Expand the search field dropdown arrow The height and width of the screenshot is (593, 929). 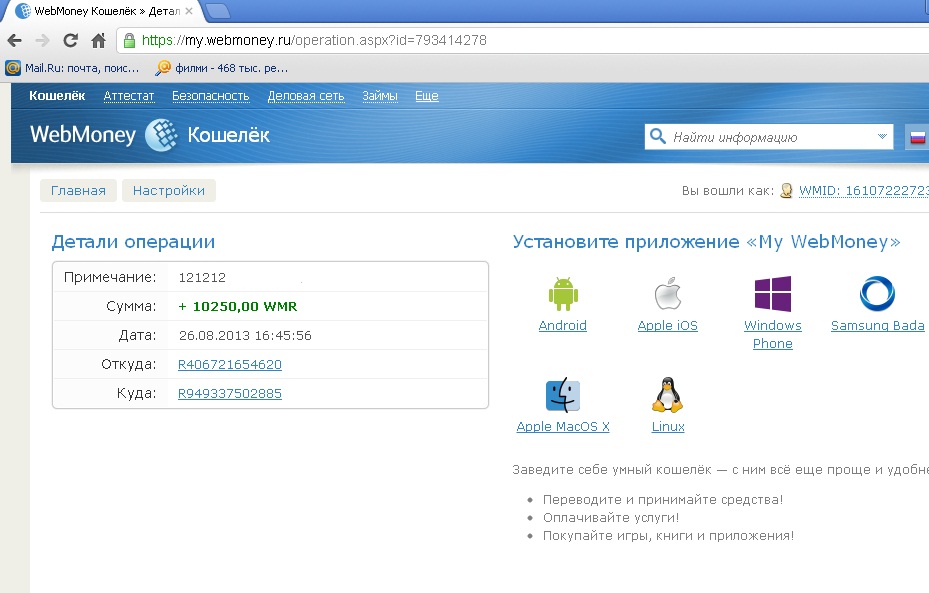point(882,137)
